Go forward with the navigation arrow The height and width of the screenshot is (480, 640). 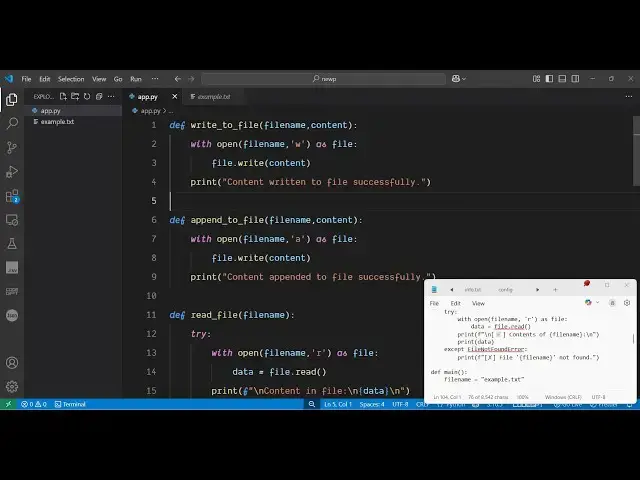coord(191,79)
